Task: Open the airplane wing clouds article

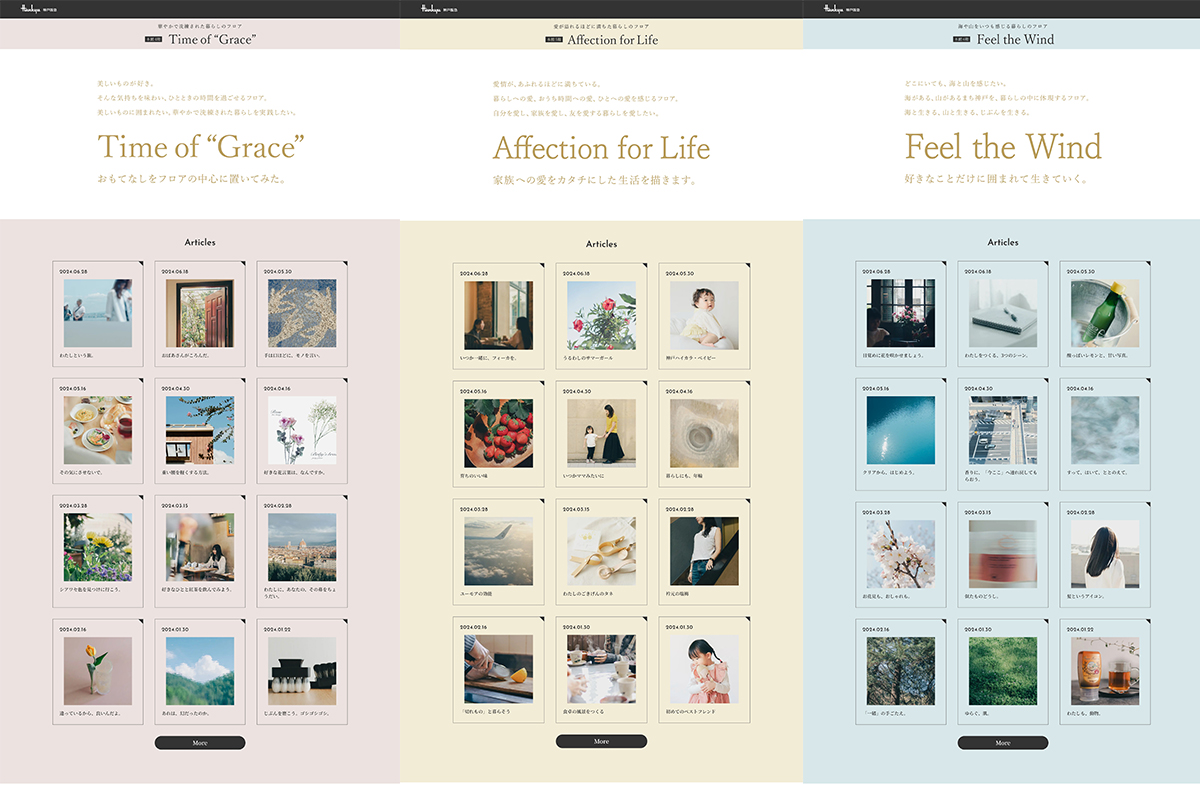Action: tap(498, 551)
